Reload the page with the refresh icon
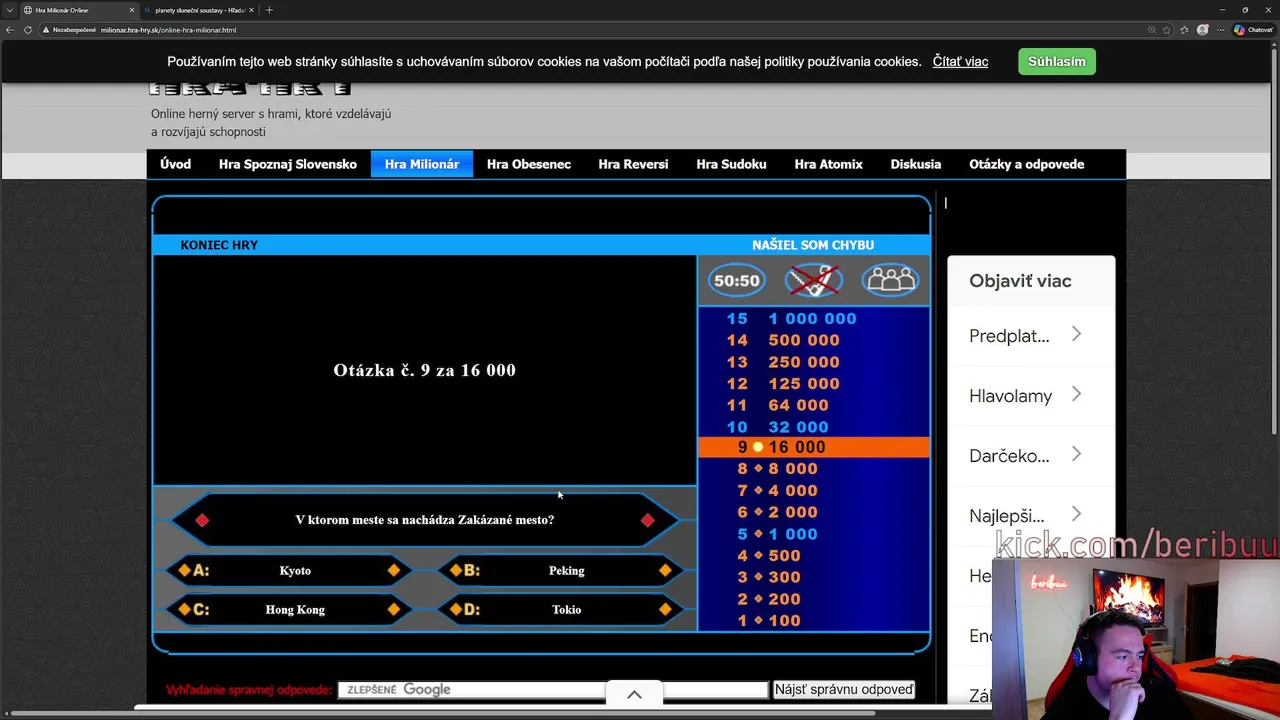The image size is (1280, 720). [27, 30]
